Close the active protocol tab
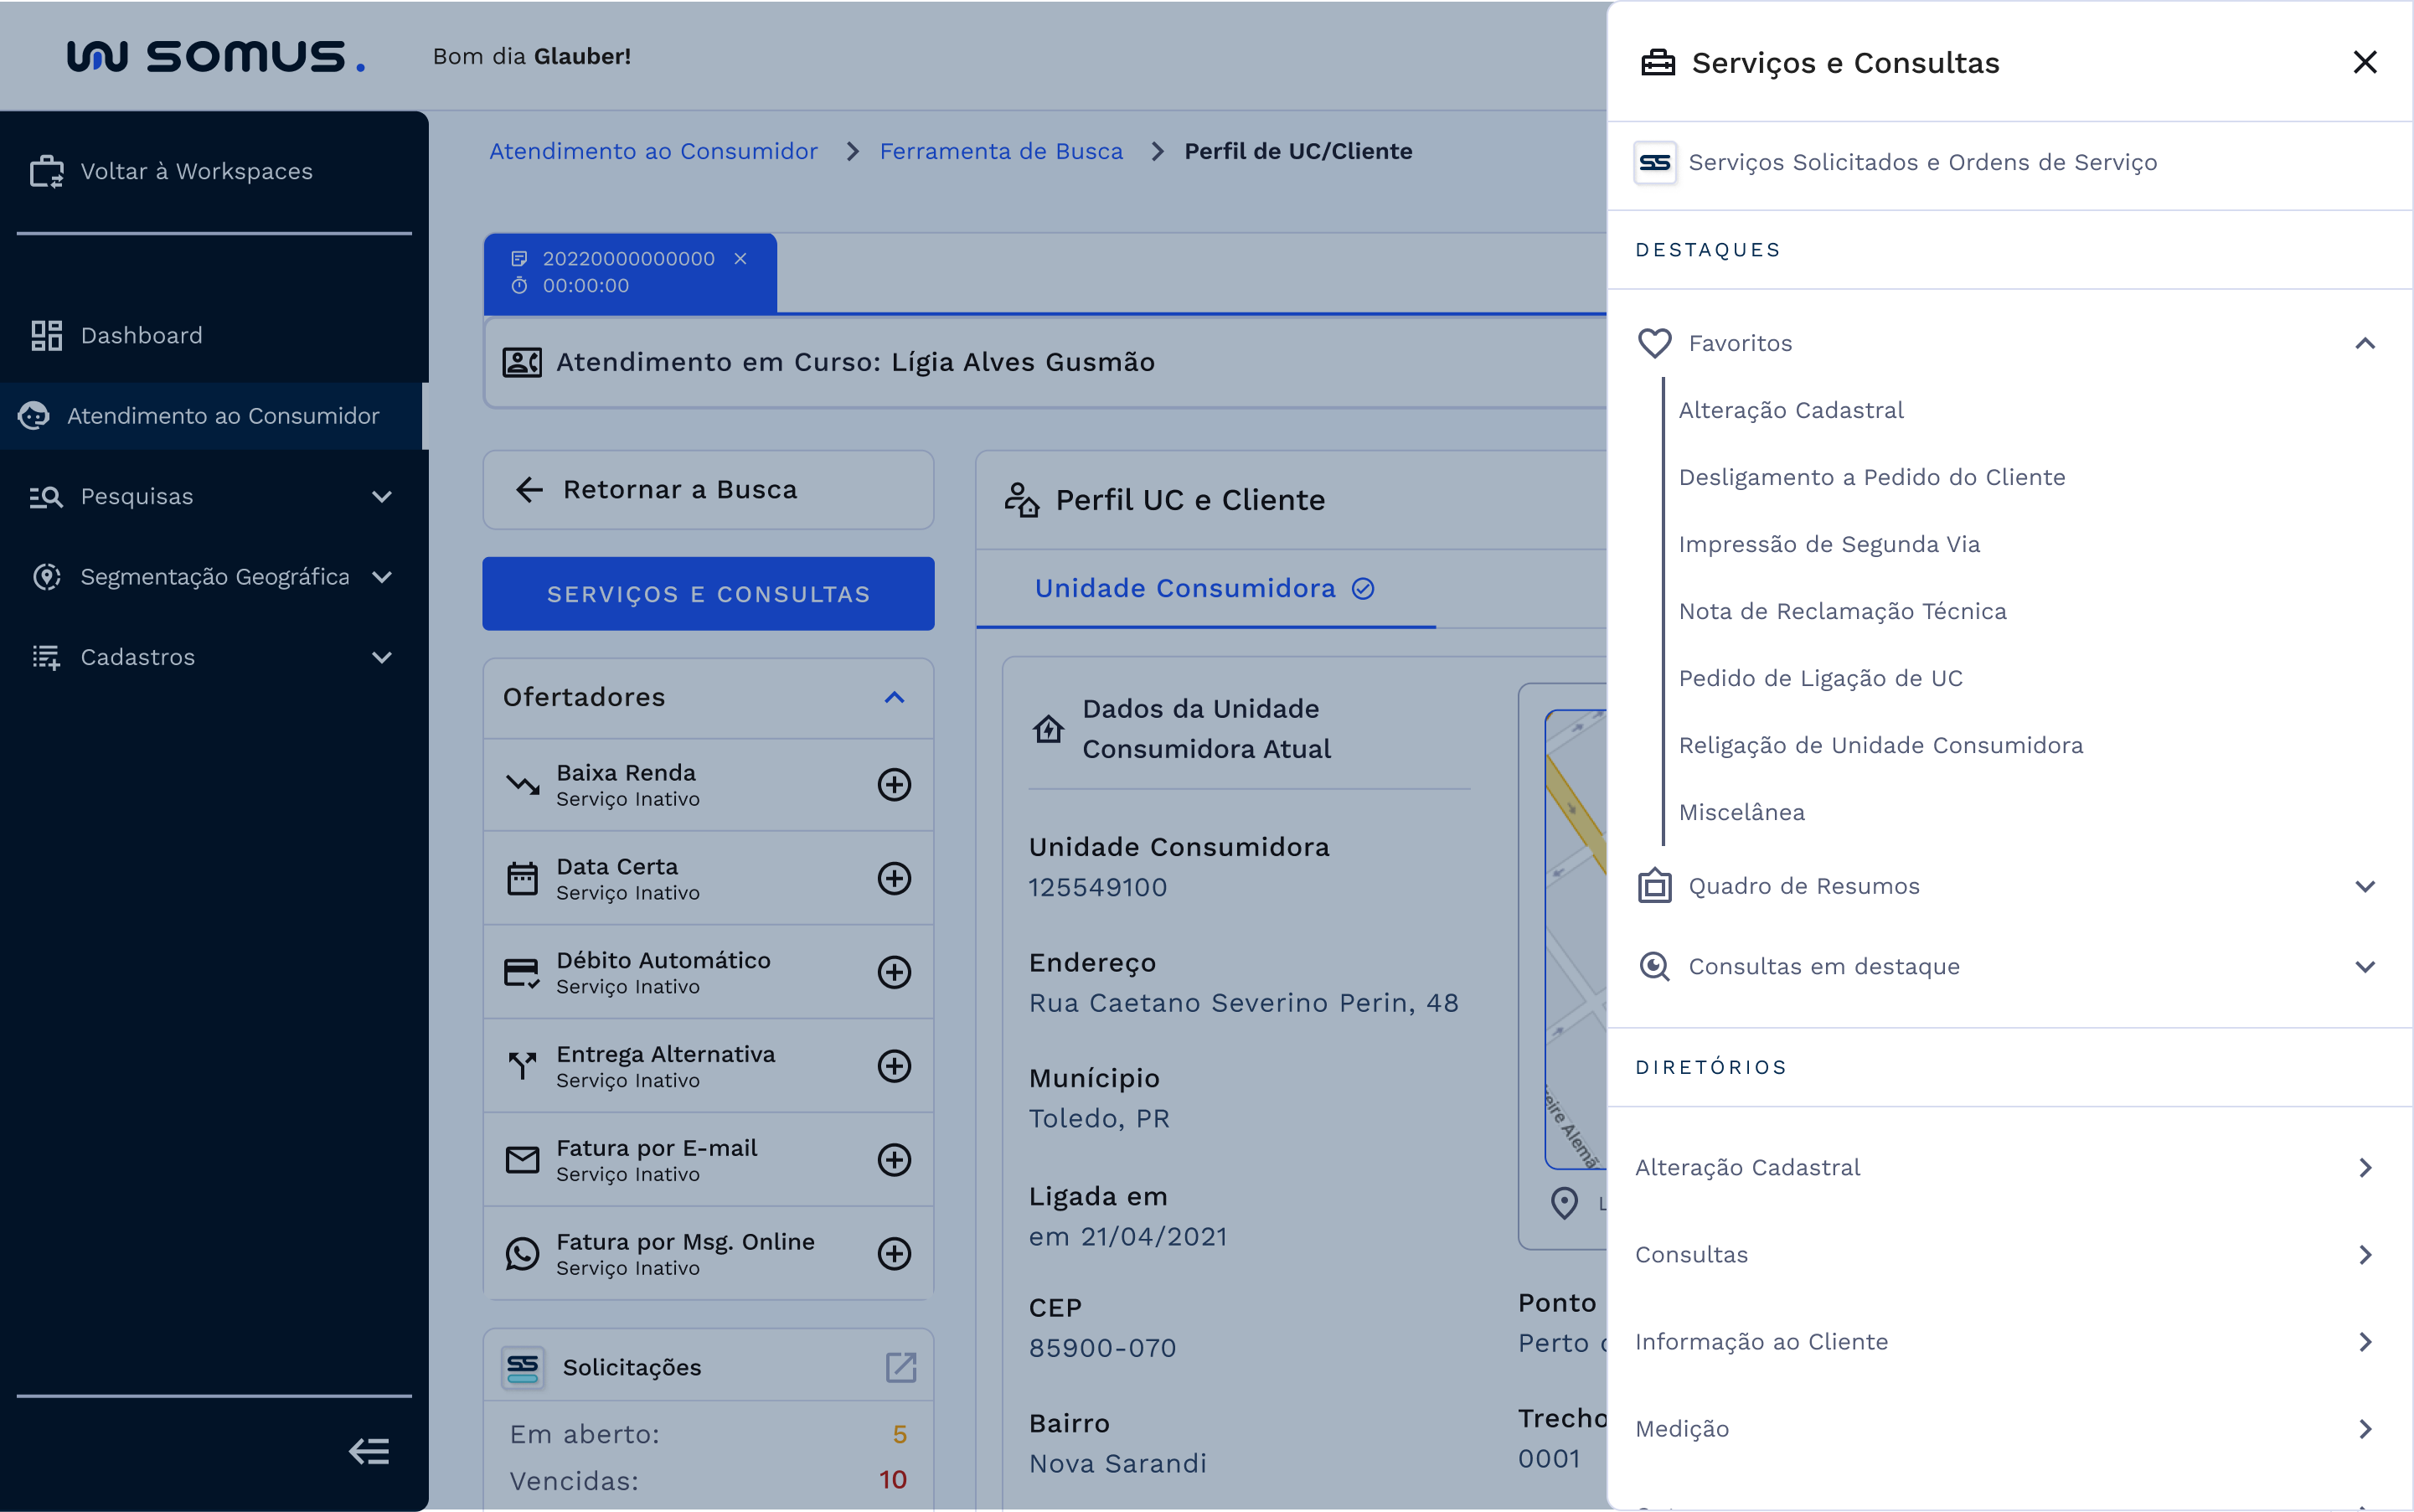This screenshot has height=1512, width=2414. click(740, 258)
